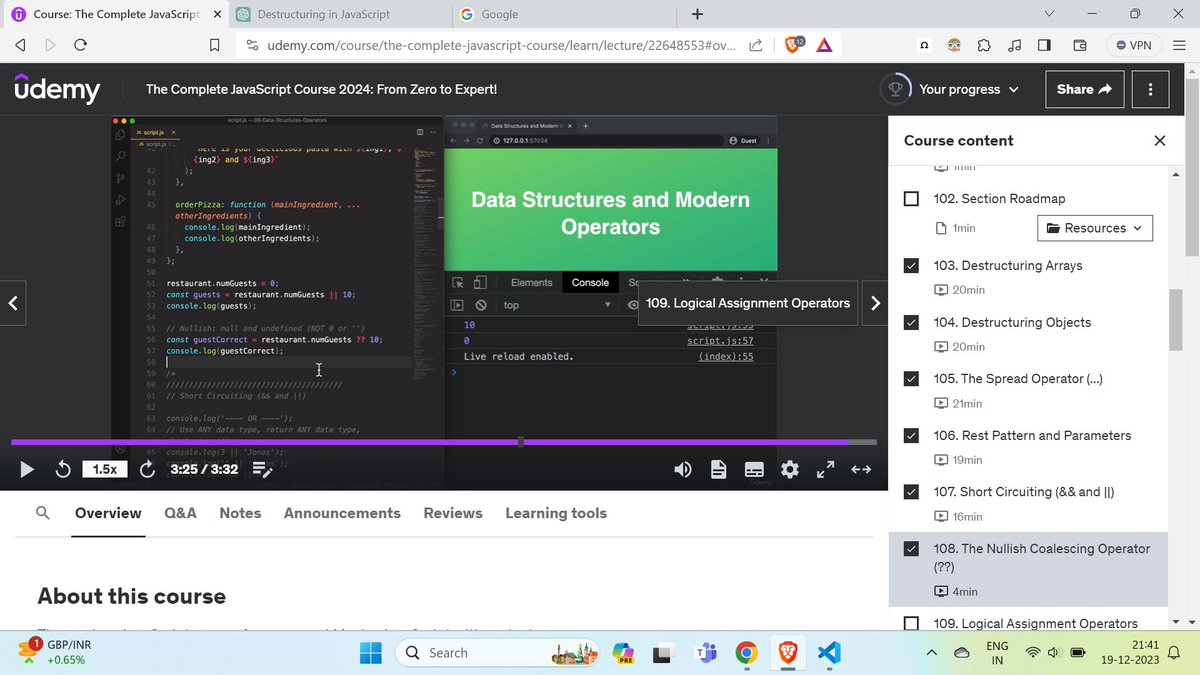1200x675 pixels.
Task: Open the captions menu icon
Action: coord(754,469)
